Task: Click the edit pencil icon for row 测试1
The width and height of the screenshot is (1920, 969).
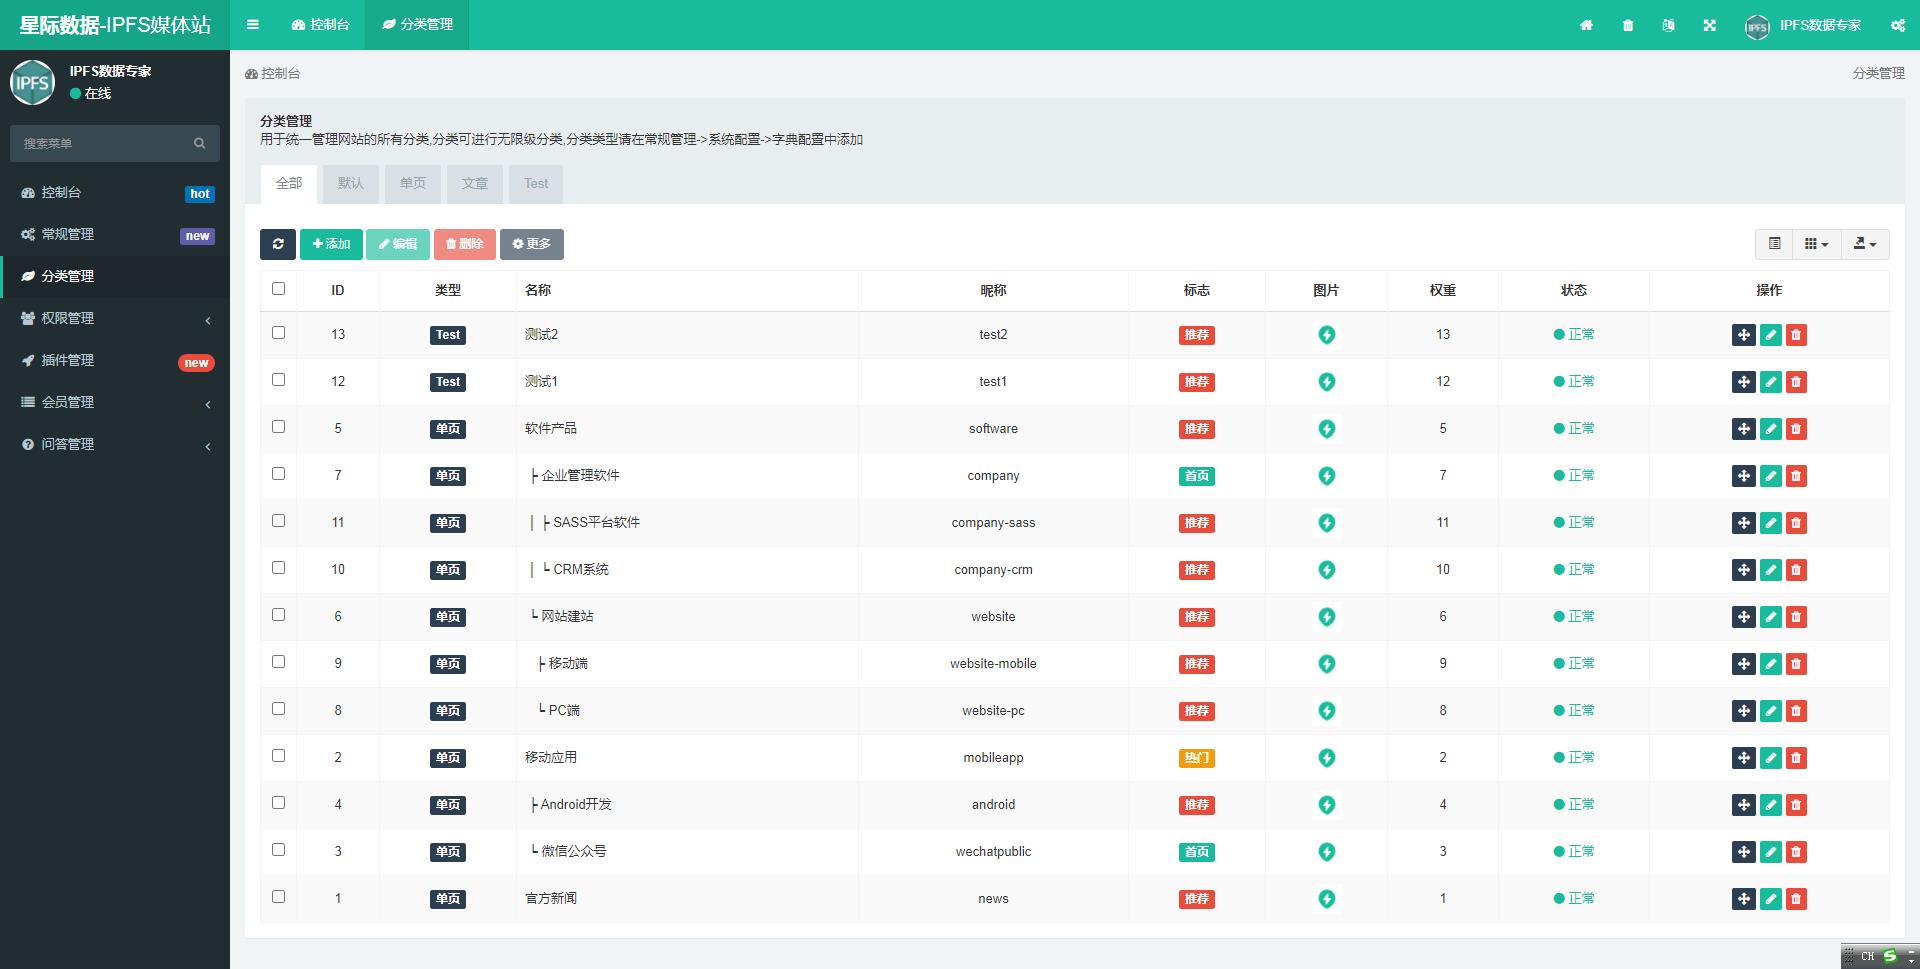Action: tap(1770, 382)
